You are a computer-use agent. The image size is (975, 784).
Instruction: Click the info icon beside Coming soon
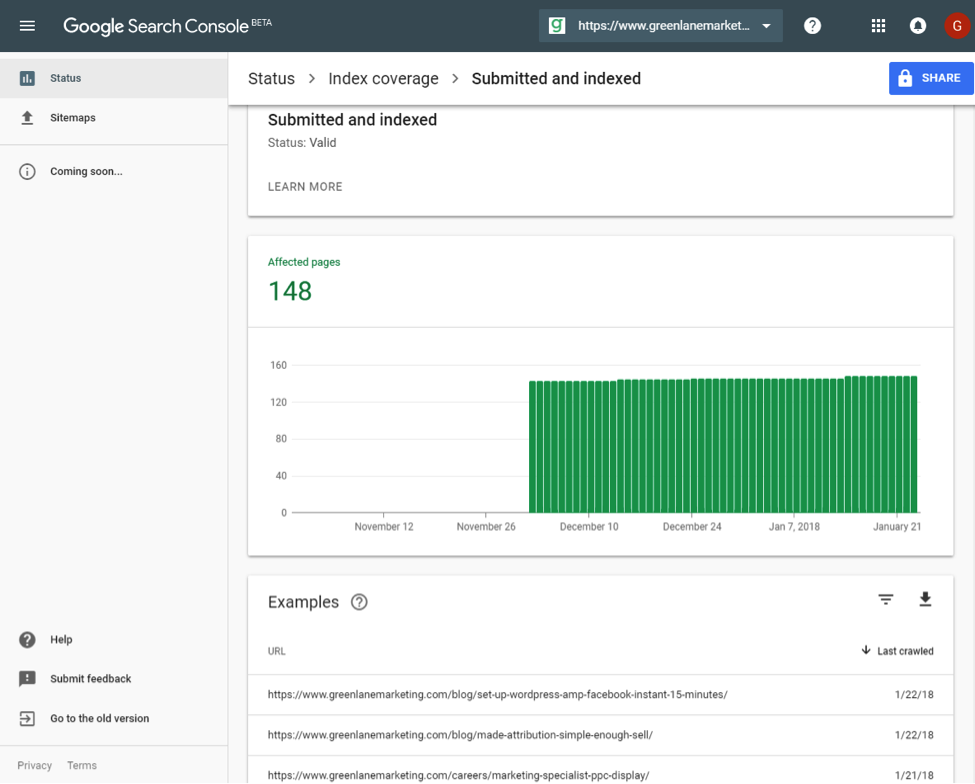(x=27, y=172)
